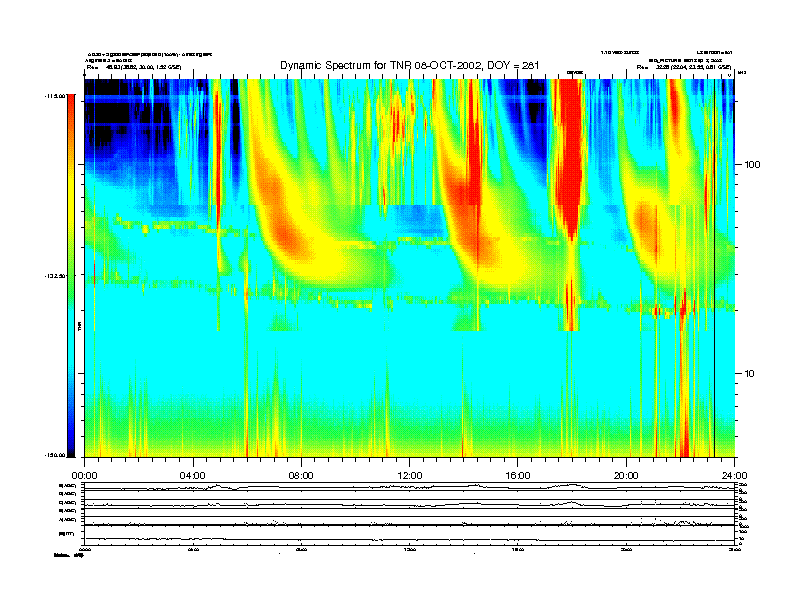Click the 16:00 label on the spectrum time axis

point(518,476)
